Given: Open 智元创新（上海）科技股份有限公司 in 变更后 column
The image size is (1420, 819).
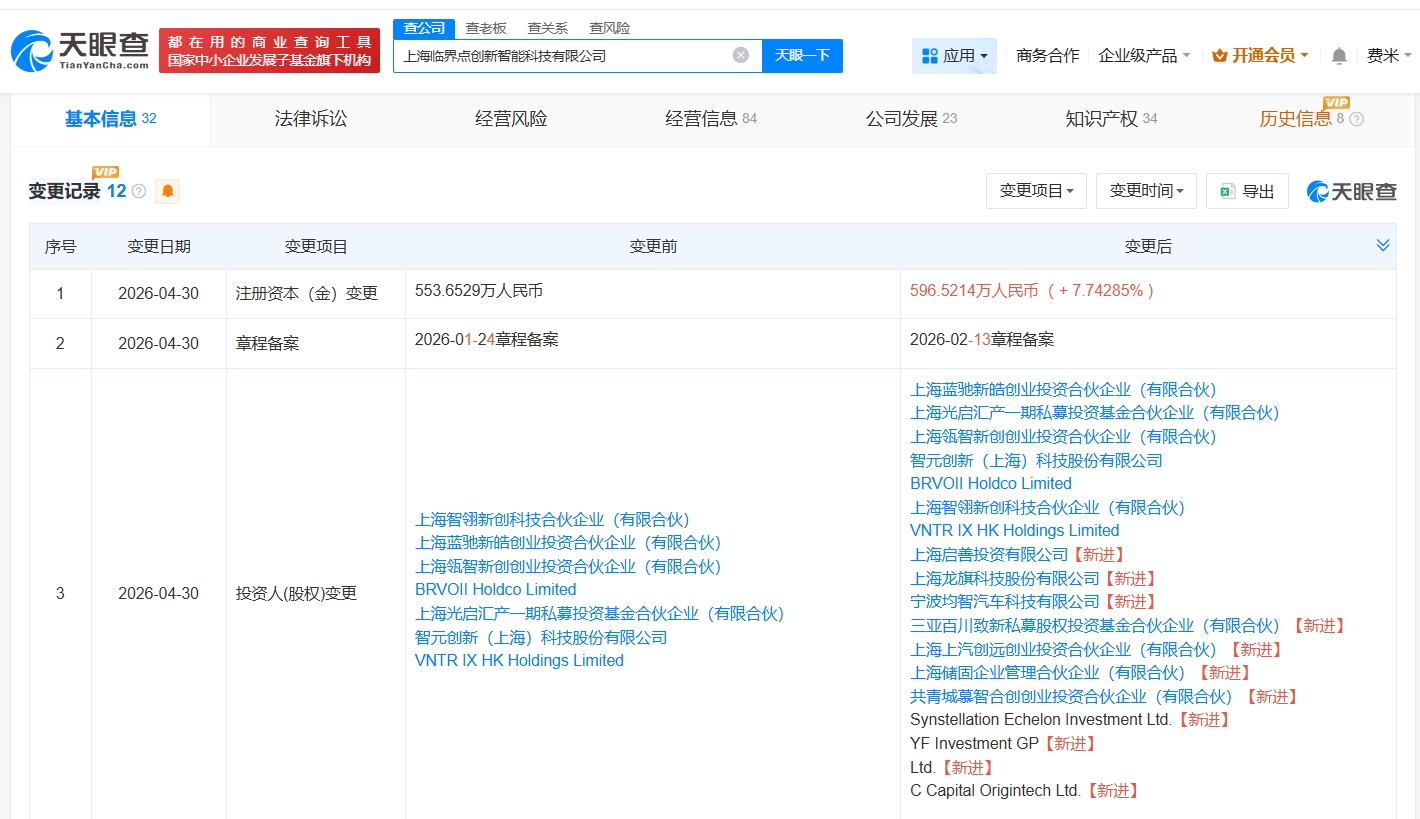Looking at the screenshot, I should click(x=1036, y=460).
